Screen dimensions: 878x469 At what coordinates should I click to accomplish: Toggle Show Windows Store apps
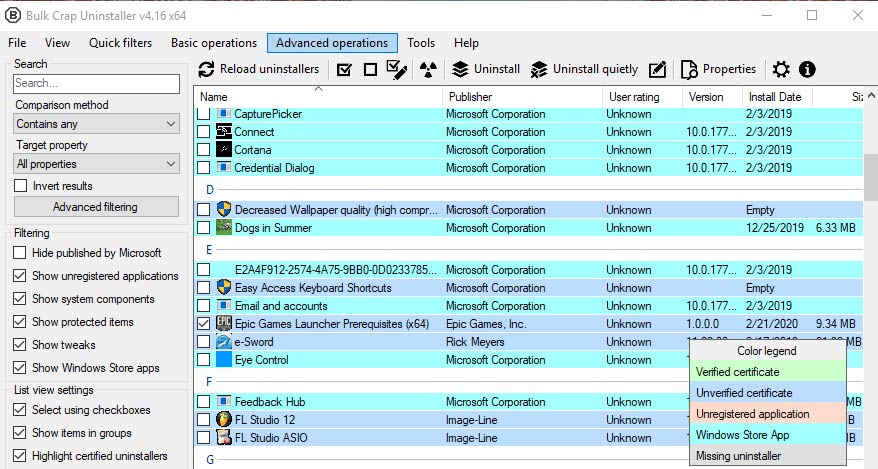pos(20,367)
